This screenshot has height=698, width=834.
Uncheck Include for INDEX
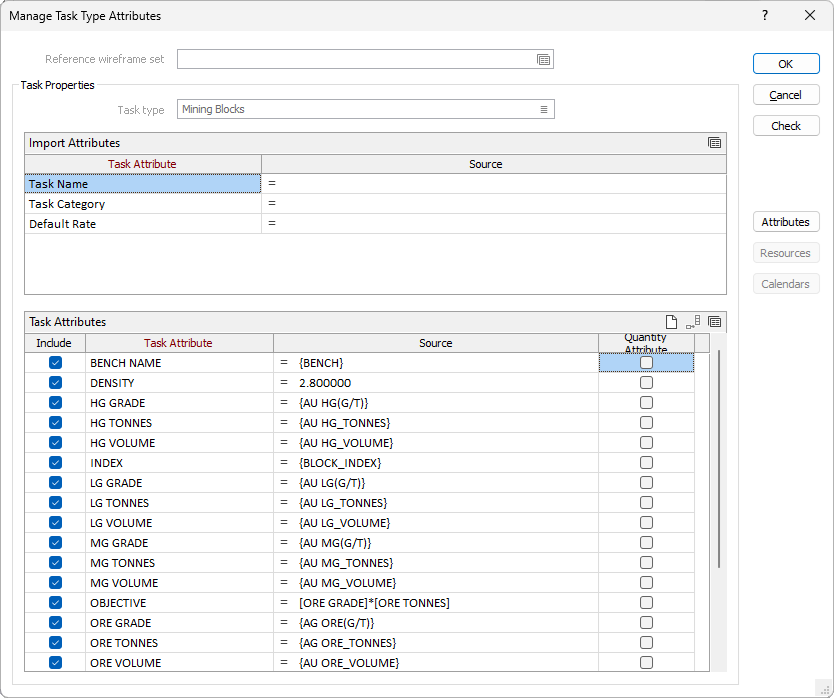click(55, 463)
